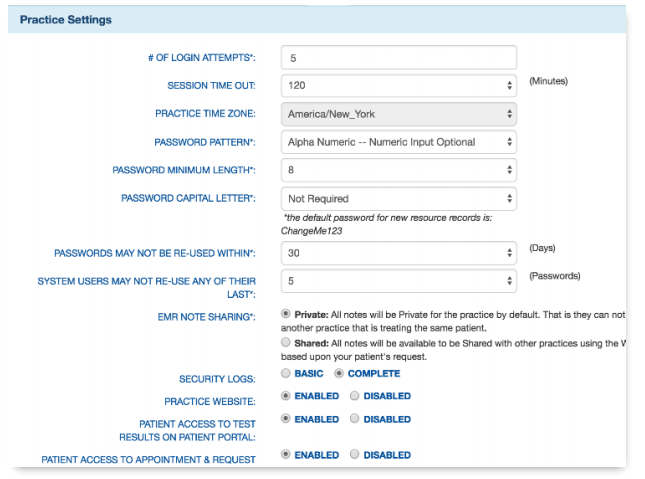
Task: Click the # of Login Attempts field
Action: (398, 58)
